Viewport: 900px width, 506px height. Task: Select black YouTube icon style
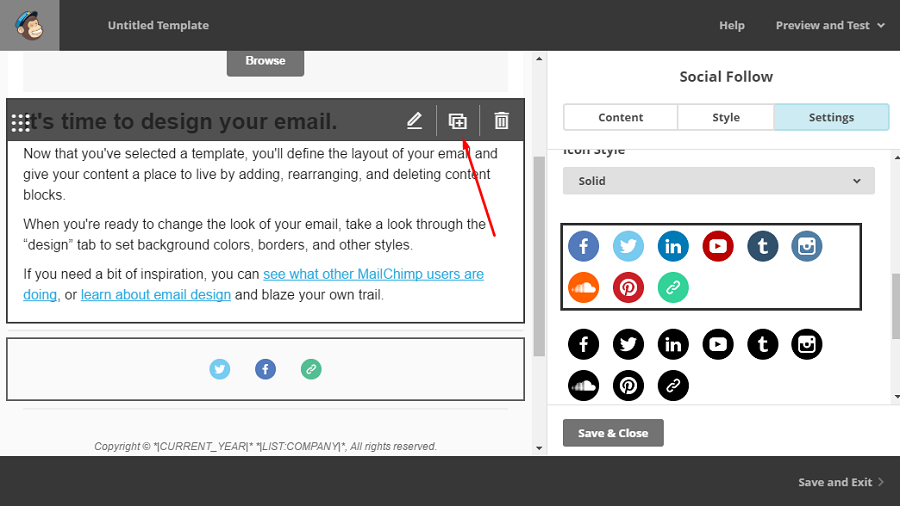click(x=717, y=344)
